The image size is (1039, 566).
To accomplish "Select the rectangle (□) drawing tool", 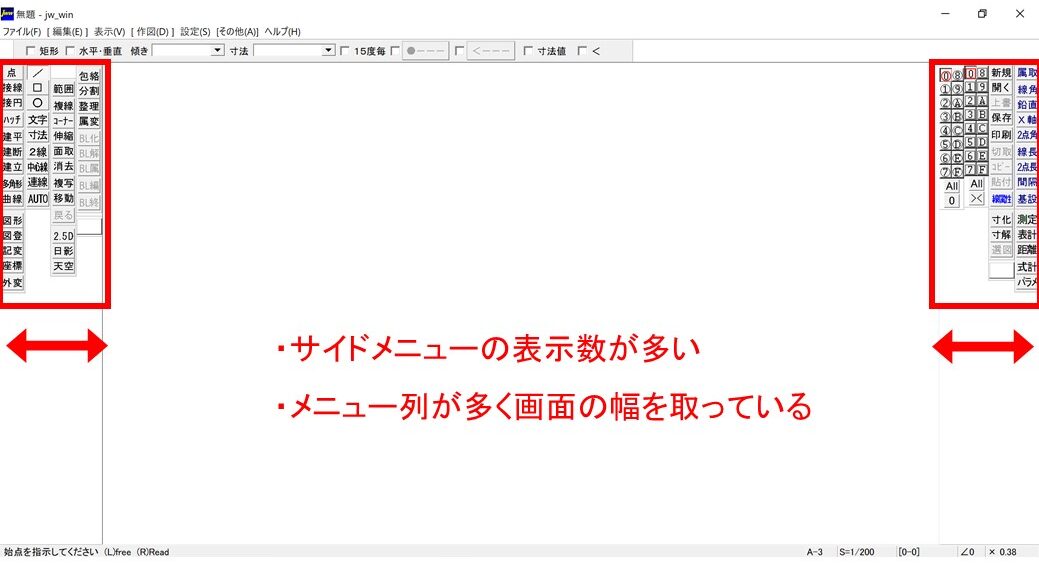I will point(38,87).
